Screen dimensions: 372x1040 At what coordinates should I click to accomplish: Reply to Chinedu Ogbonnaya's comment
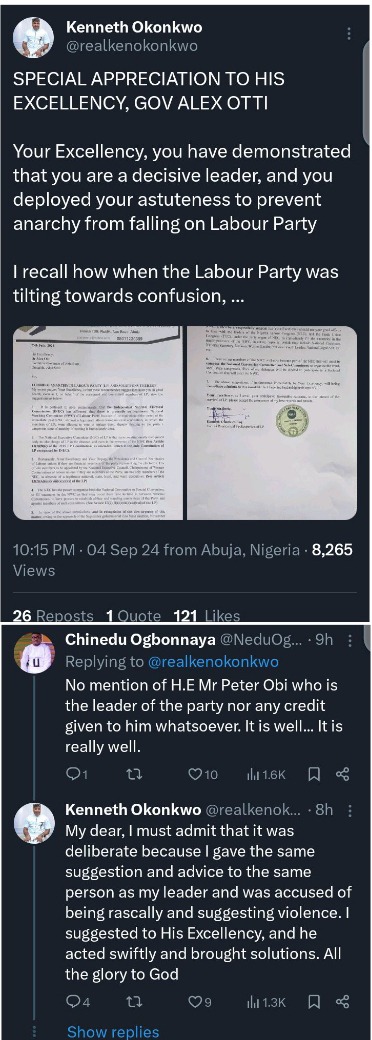[74, 773]
